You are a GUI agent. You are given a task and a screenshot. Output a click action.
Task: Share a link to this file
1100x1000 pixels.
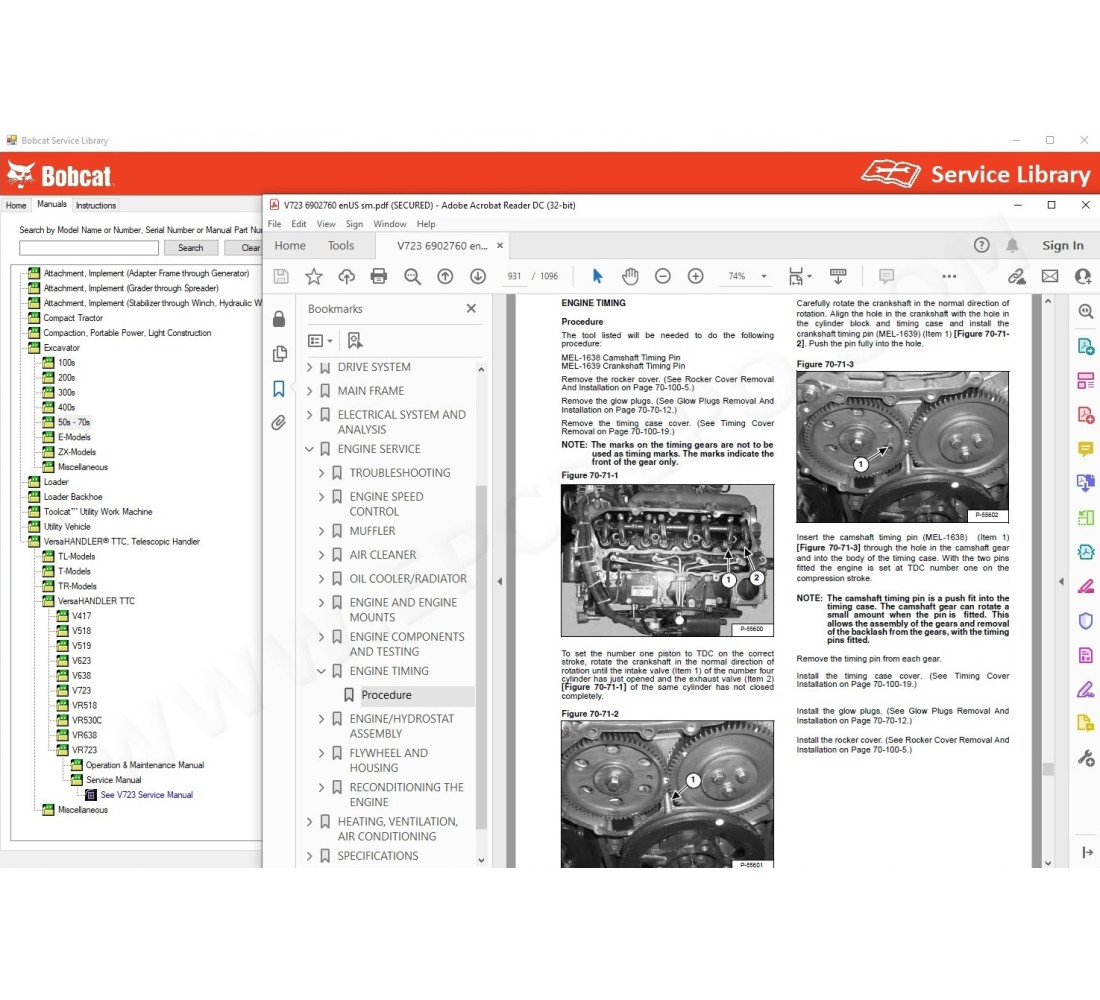coord(1017,276)
